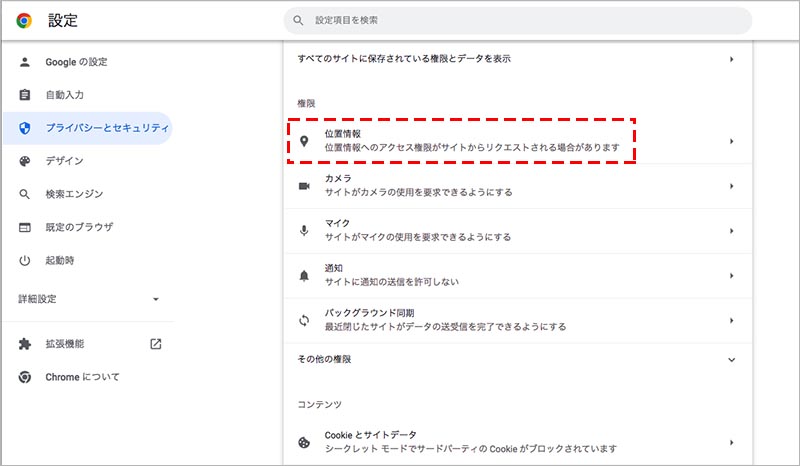Open 拡張機能 via its external link icon

[x=156, y=344]
